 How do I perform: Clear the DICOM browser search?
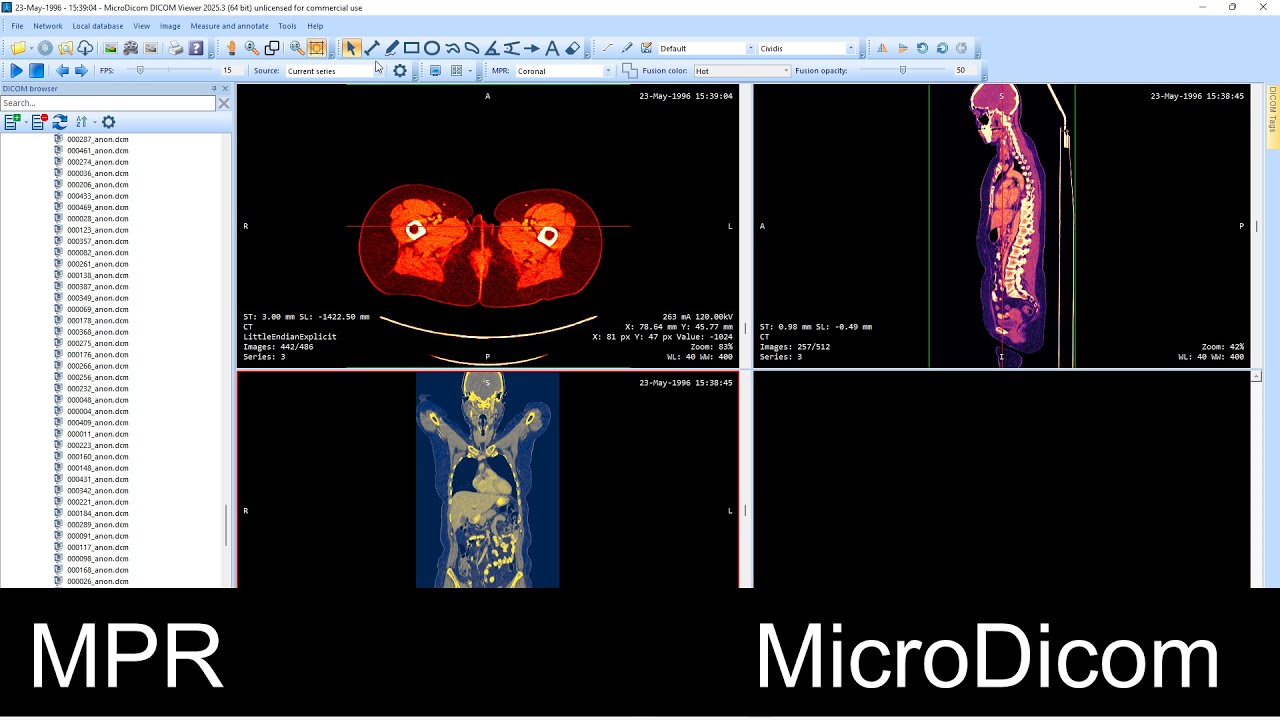click(x=224, y=103)
